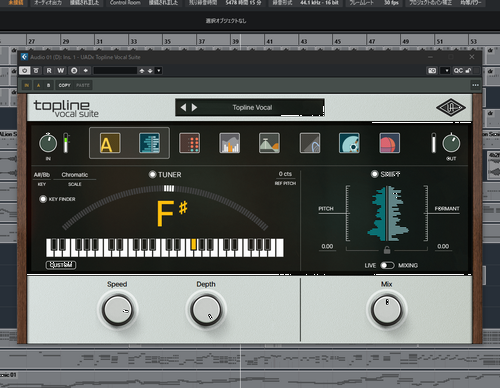Select the red dot grid module icon

click(x=189, y=143)
